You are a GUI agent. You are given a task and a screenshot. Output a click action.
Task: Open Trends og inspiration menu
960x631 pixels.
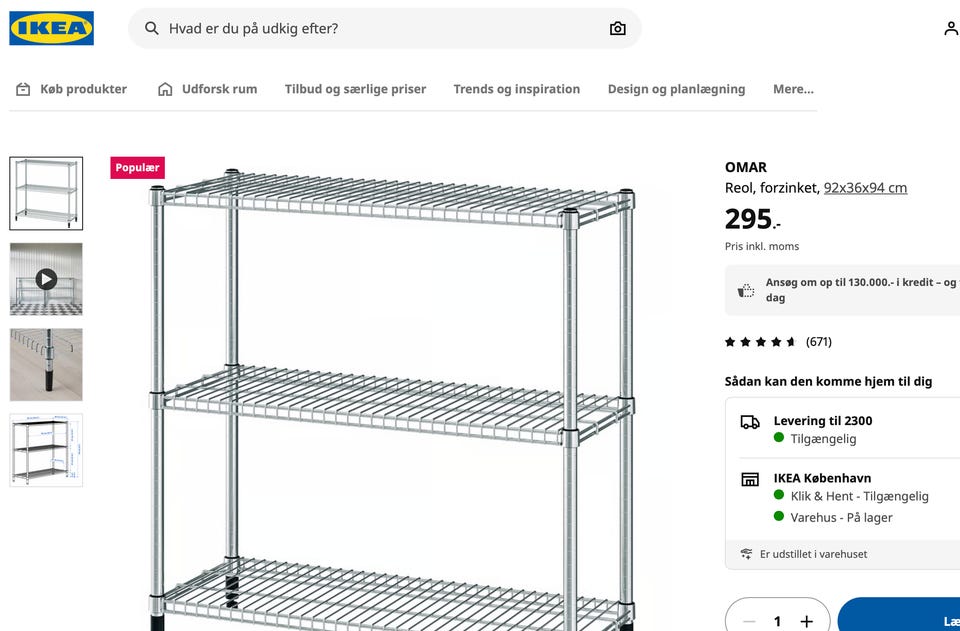[516, 89]
